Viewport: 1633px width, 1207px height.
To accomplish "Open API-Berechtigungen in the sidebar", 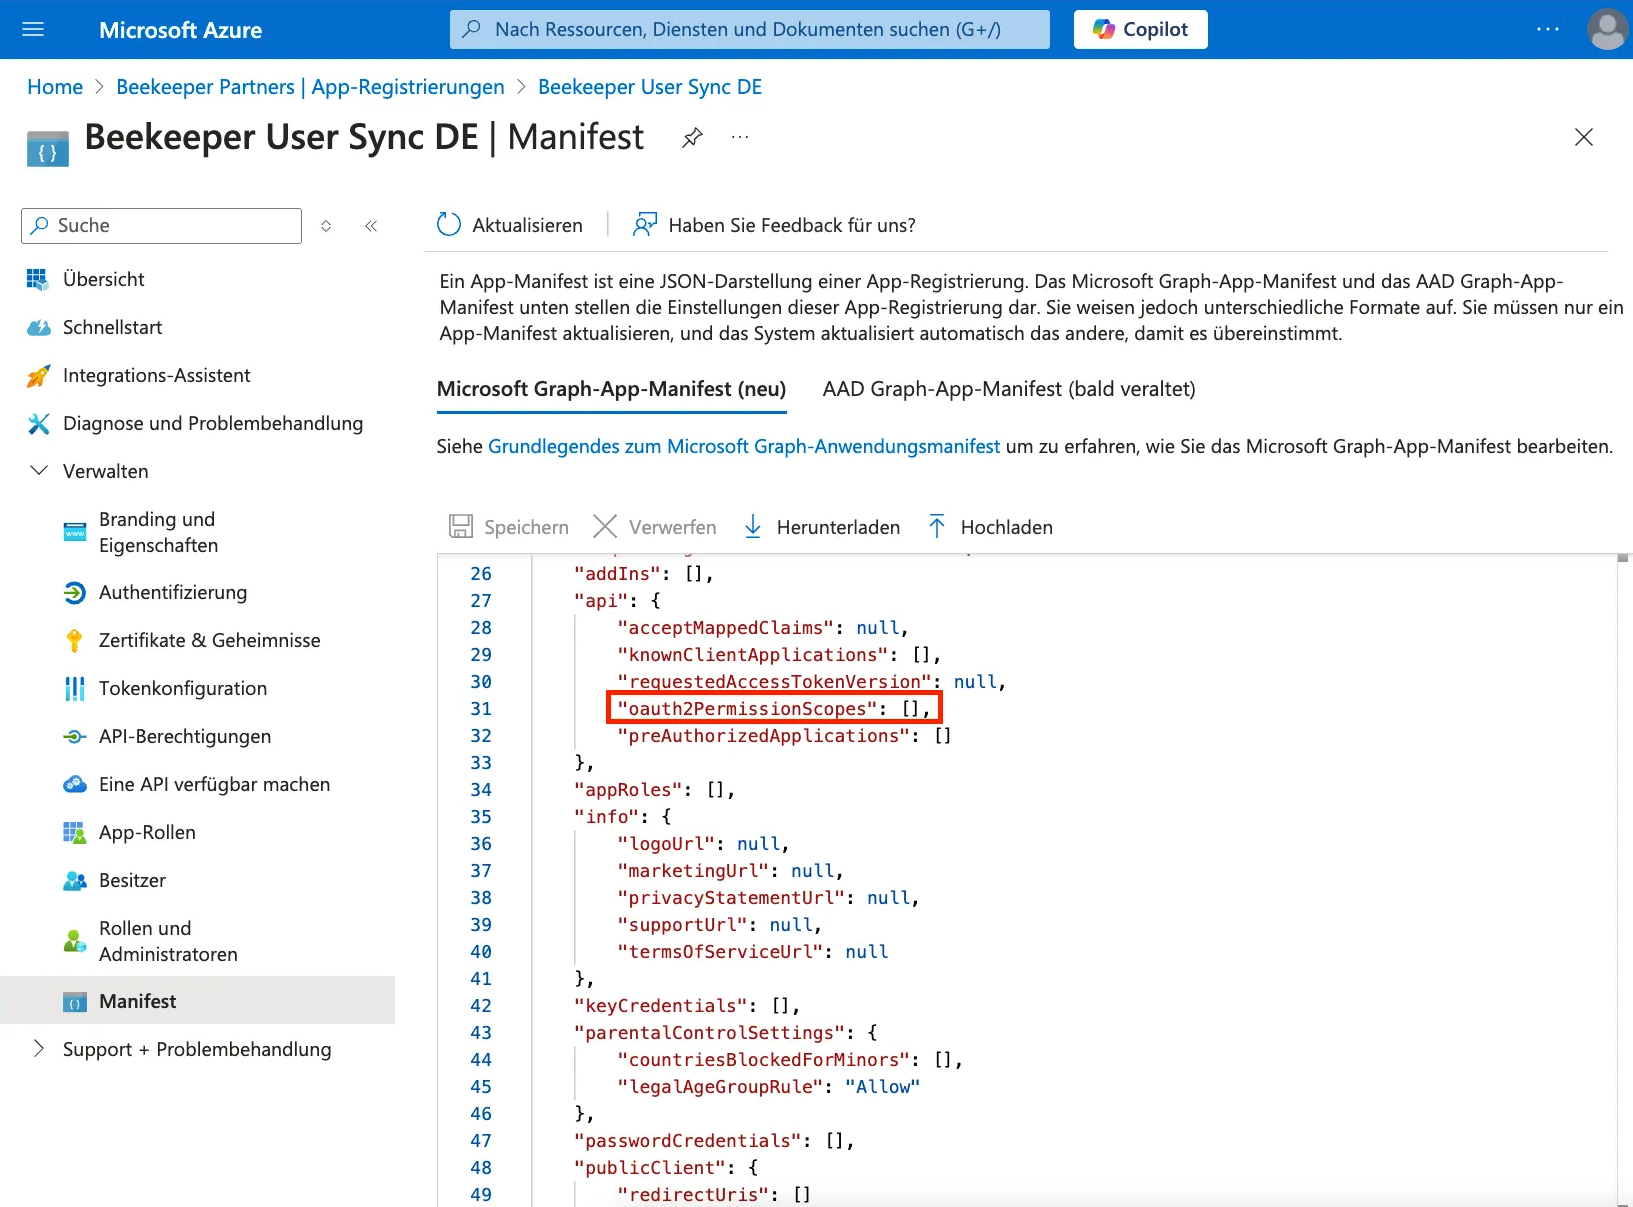I will 185,736.
